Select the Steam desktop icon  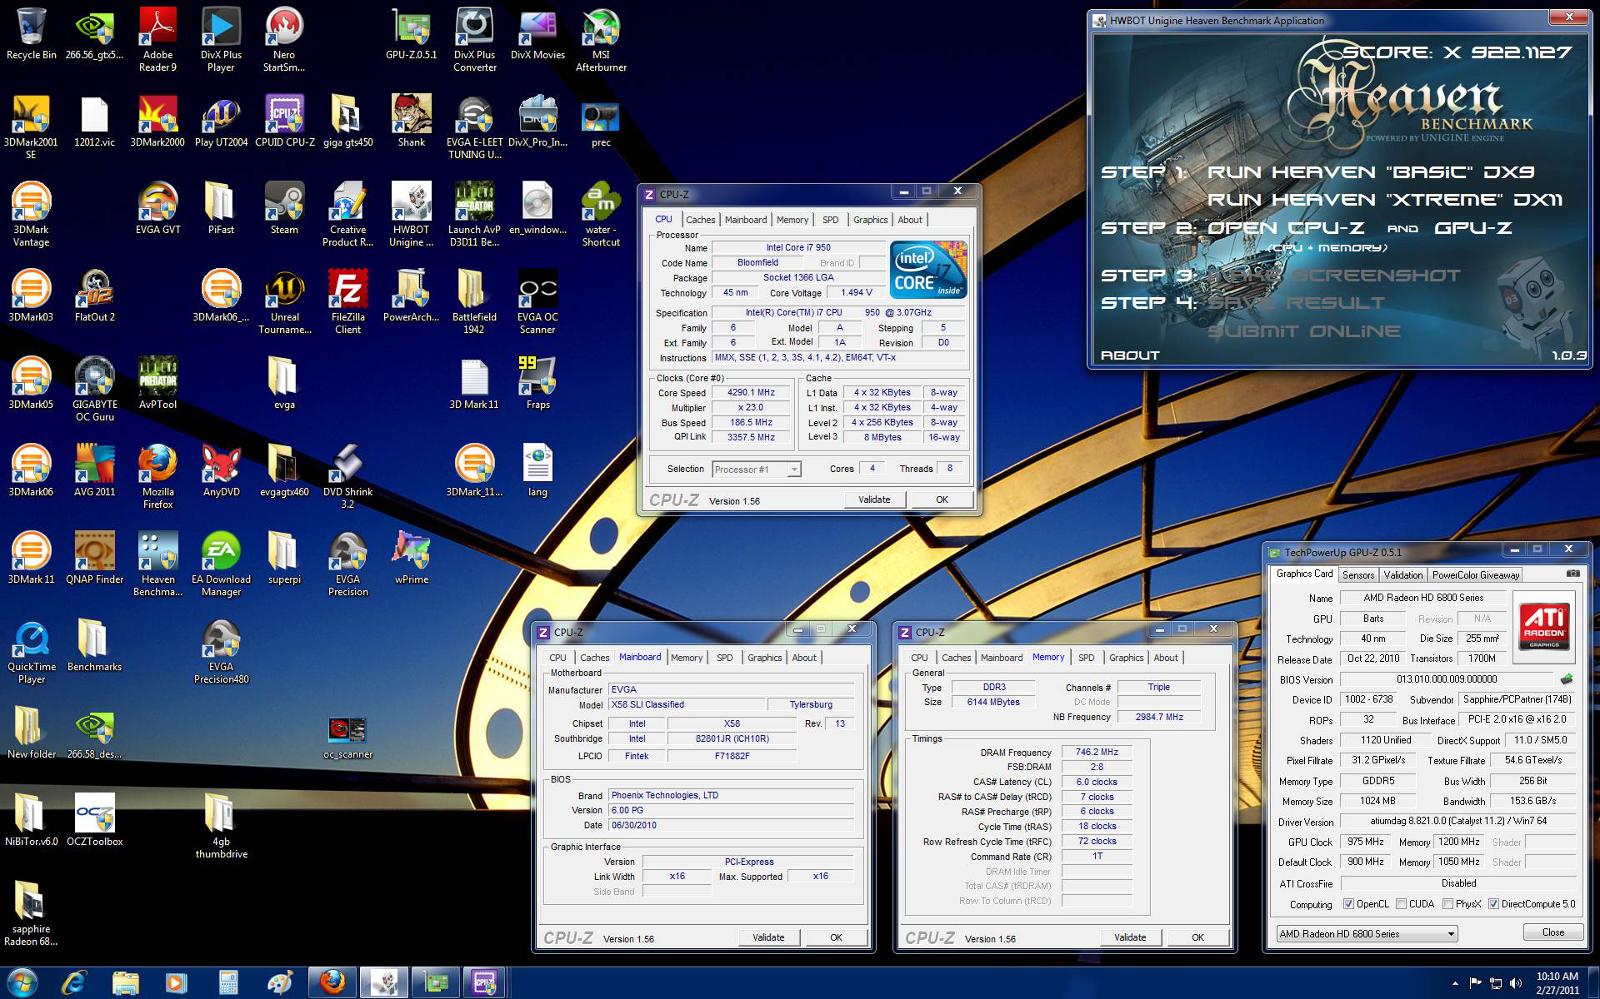284,209
